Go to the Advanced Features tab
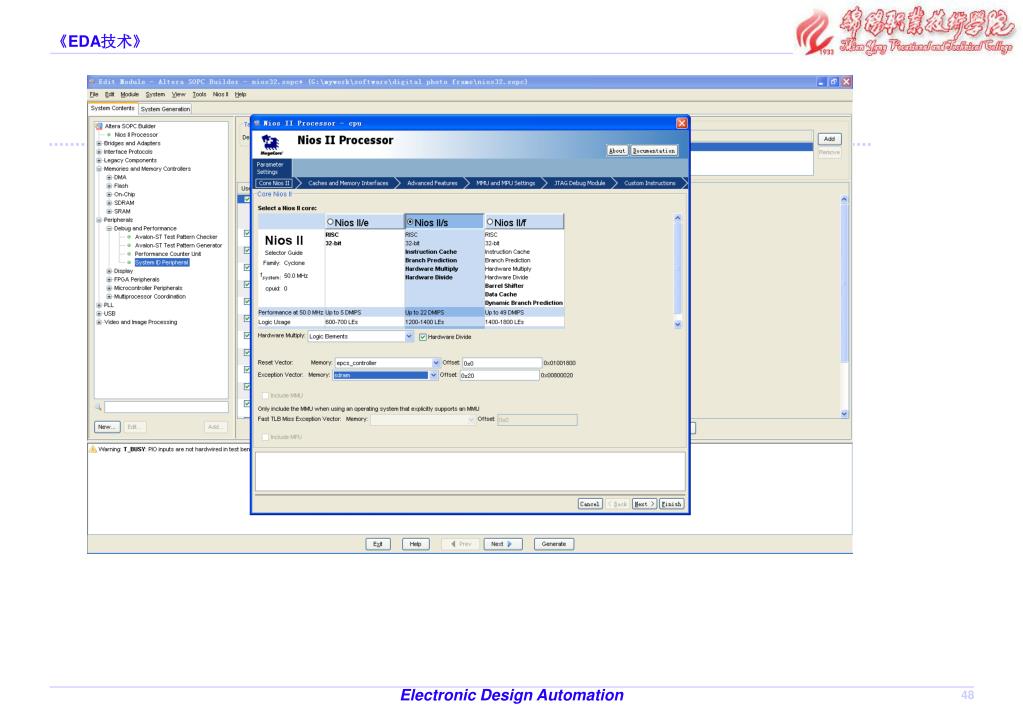Image resolution: width=1023 pixels, height=708 pixels. coord(432,183)
